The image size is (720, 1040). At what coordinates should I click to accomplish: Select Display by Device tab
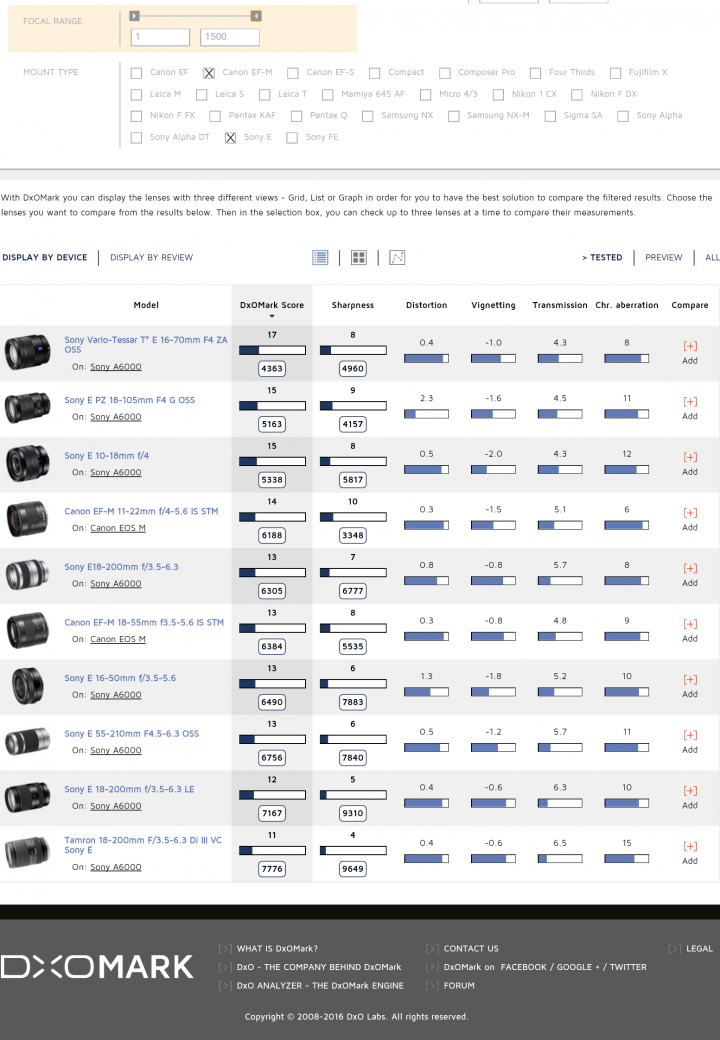[x=44, y=257]
